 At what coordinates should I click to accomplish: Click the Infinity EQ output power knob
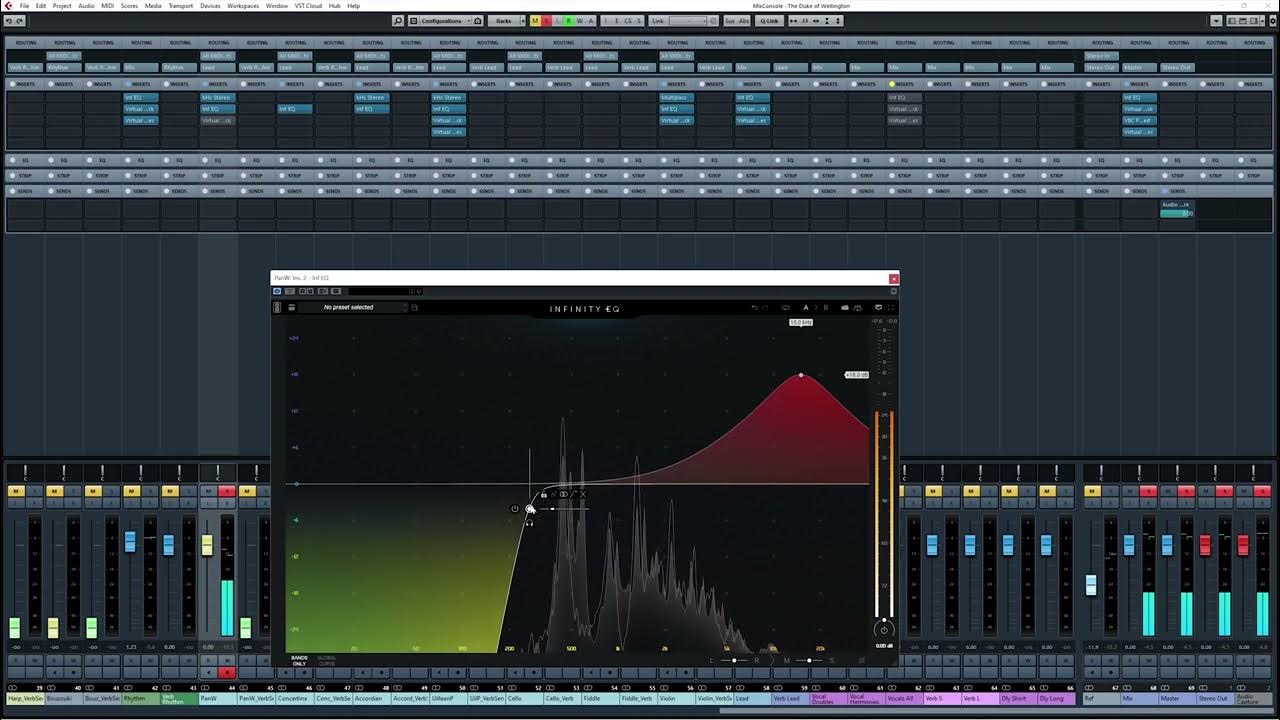tap(883, 629)
